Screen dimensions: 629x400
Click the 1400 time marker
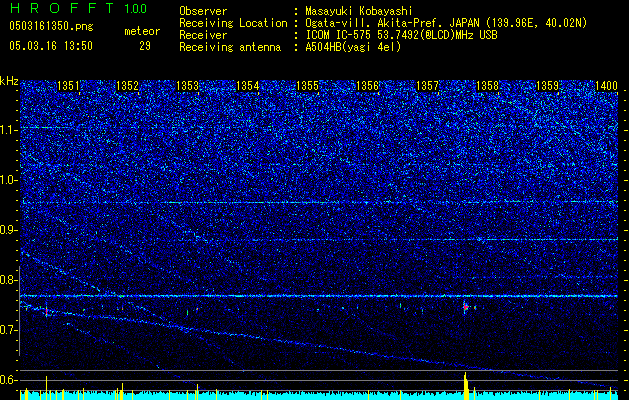[606, 86]
